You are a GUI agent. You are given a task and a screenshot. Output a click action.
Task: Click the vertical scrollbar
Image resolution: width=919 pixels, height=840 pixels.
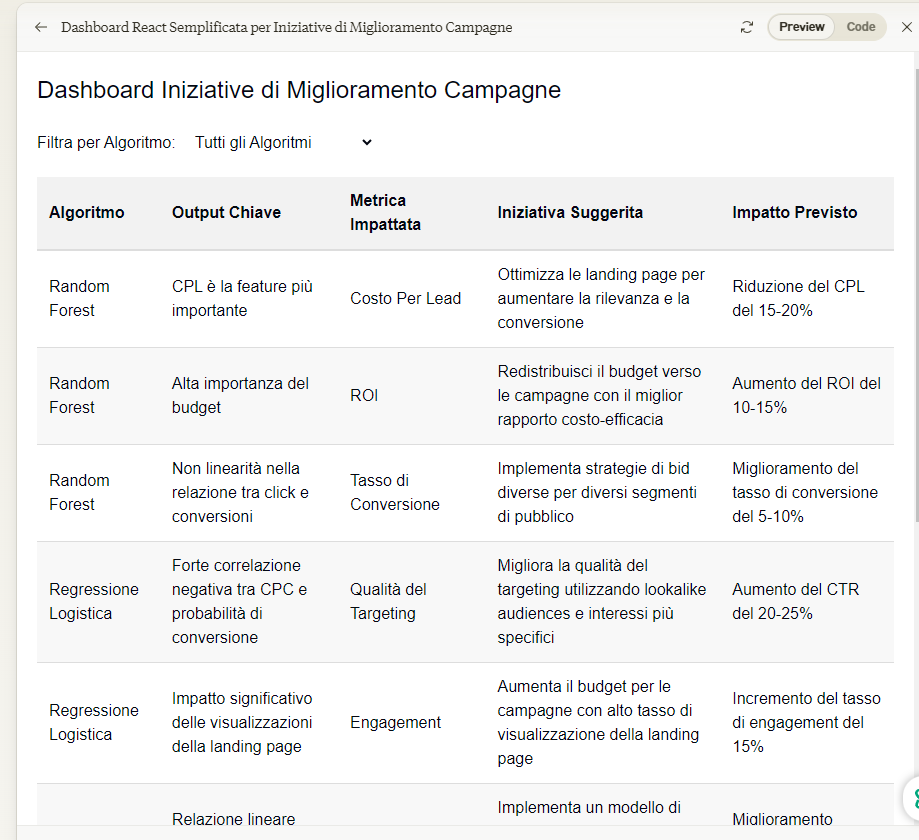[915, 293]
